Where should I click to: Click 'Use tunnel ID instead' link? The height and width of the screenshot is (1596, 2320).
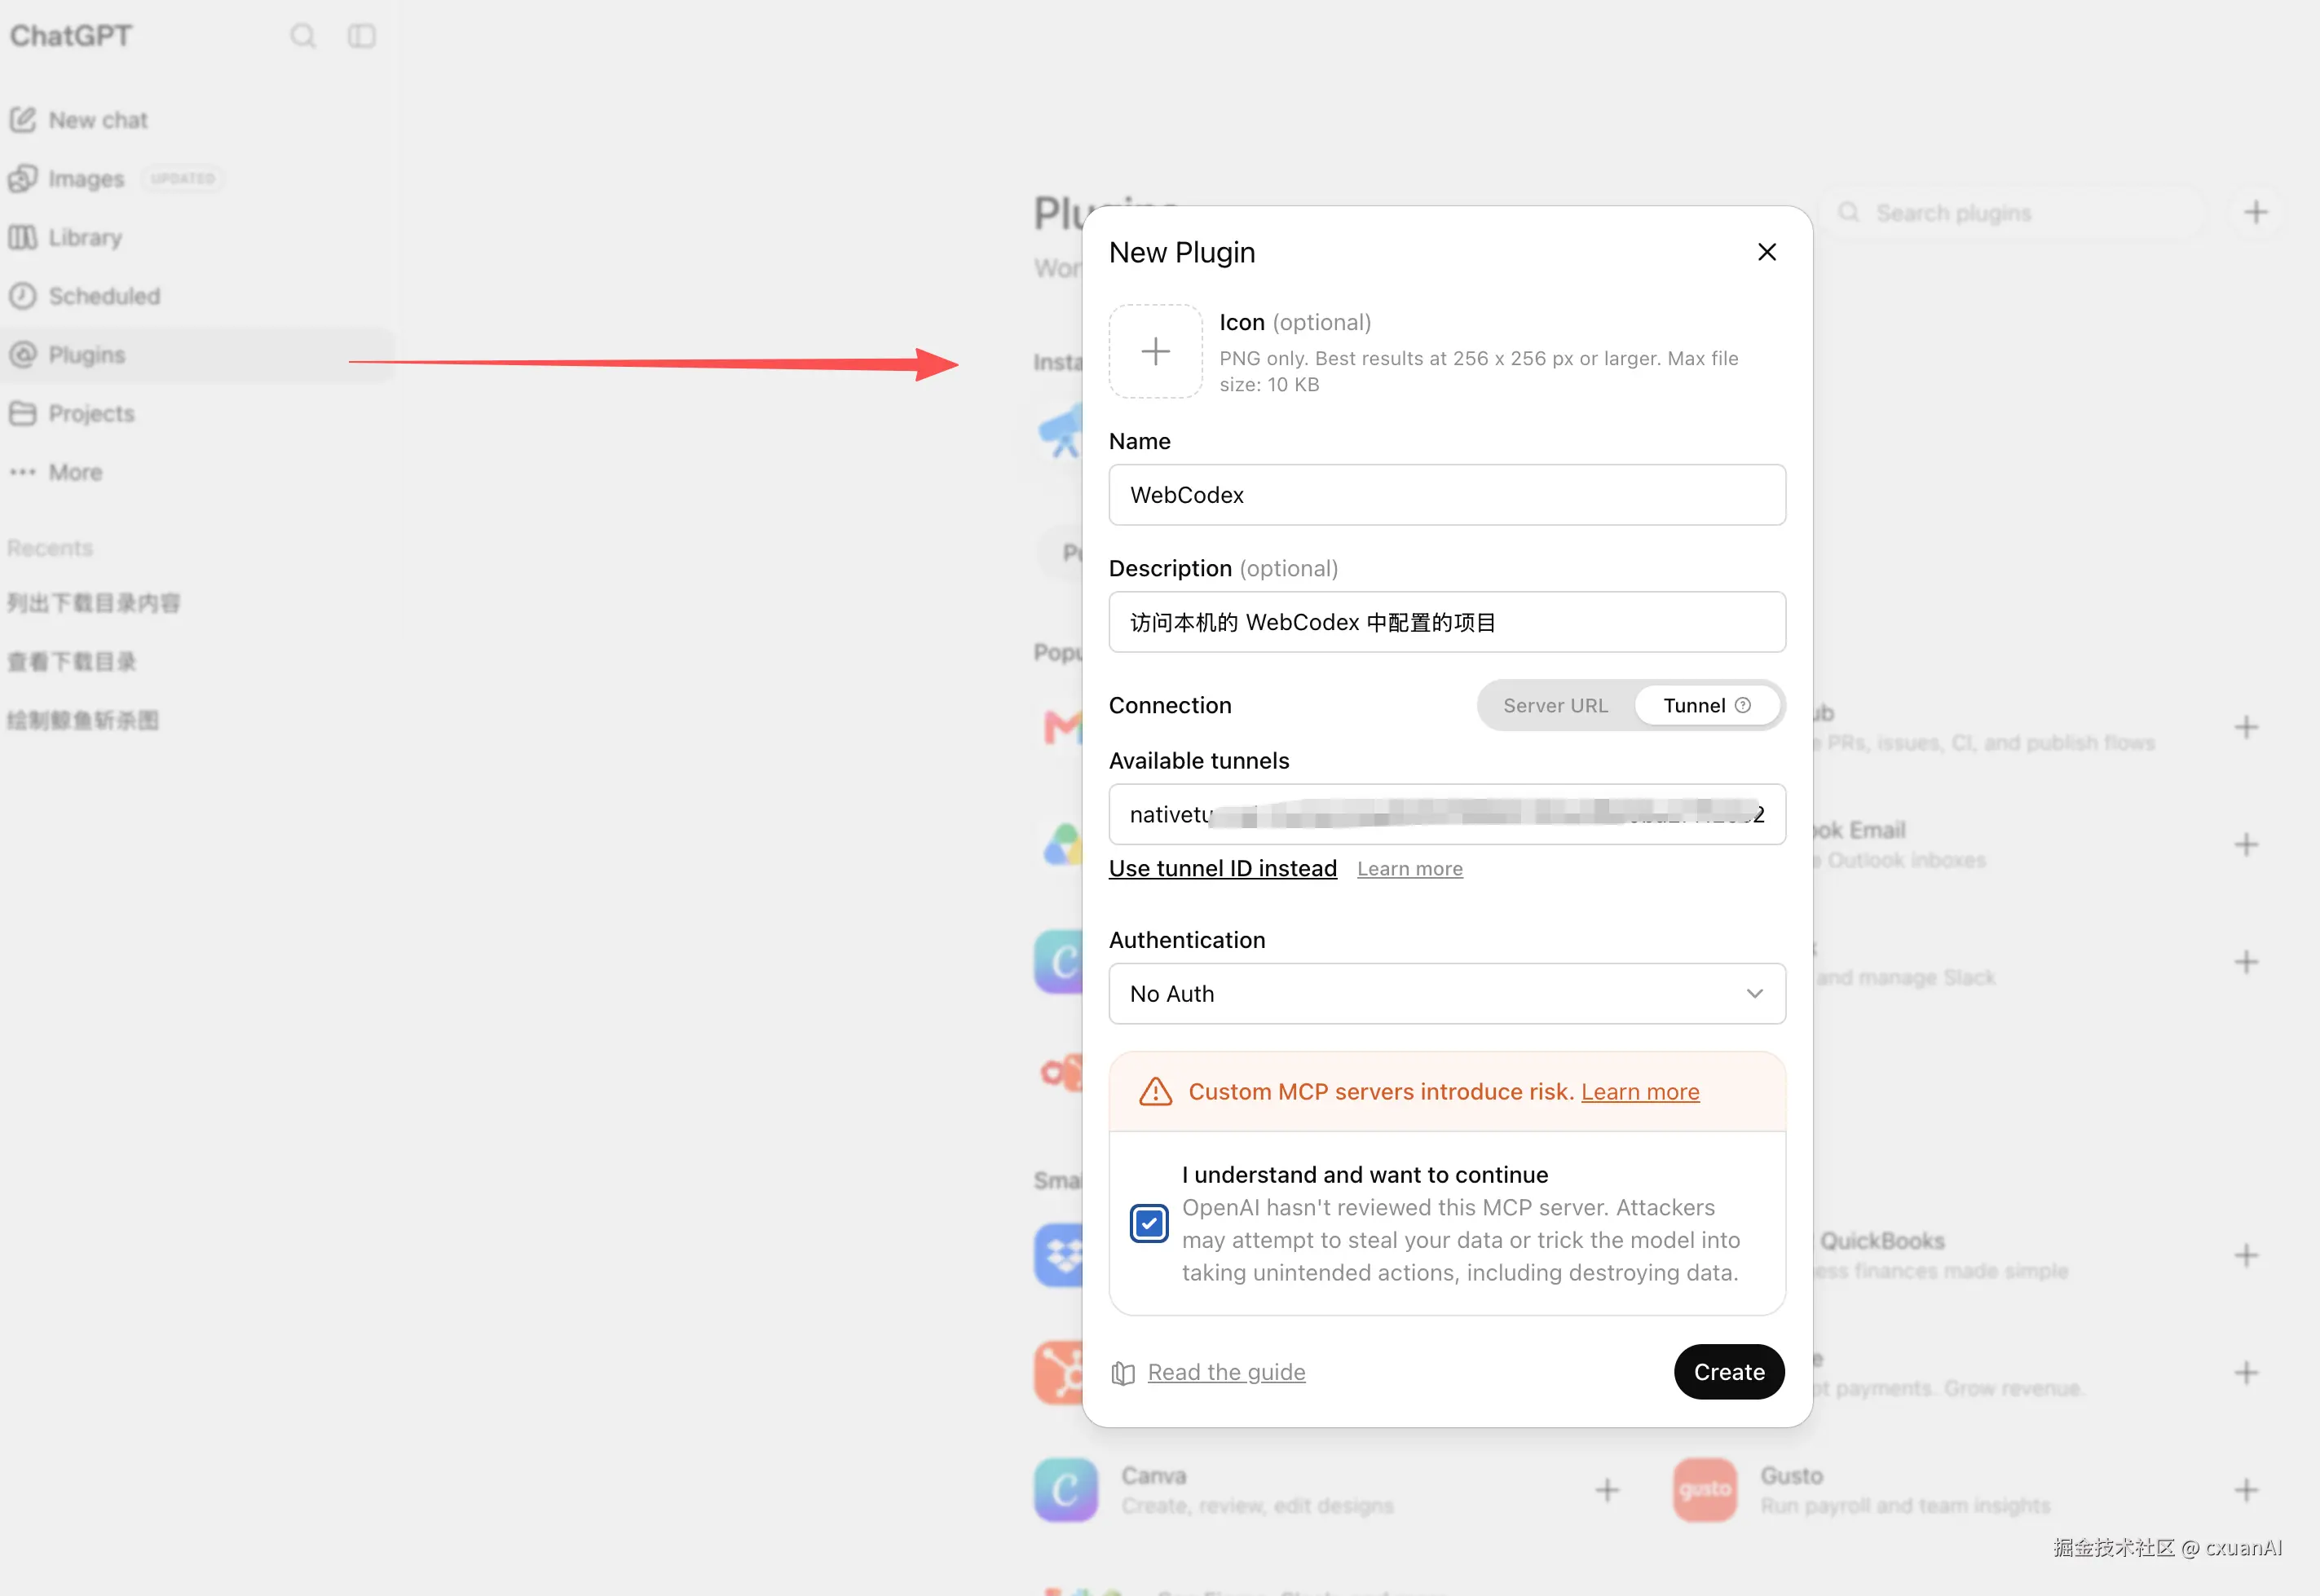pyautogui.click(x=1222, y=868)
